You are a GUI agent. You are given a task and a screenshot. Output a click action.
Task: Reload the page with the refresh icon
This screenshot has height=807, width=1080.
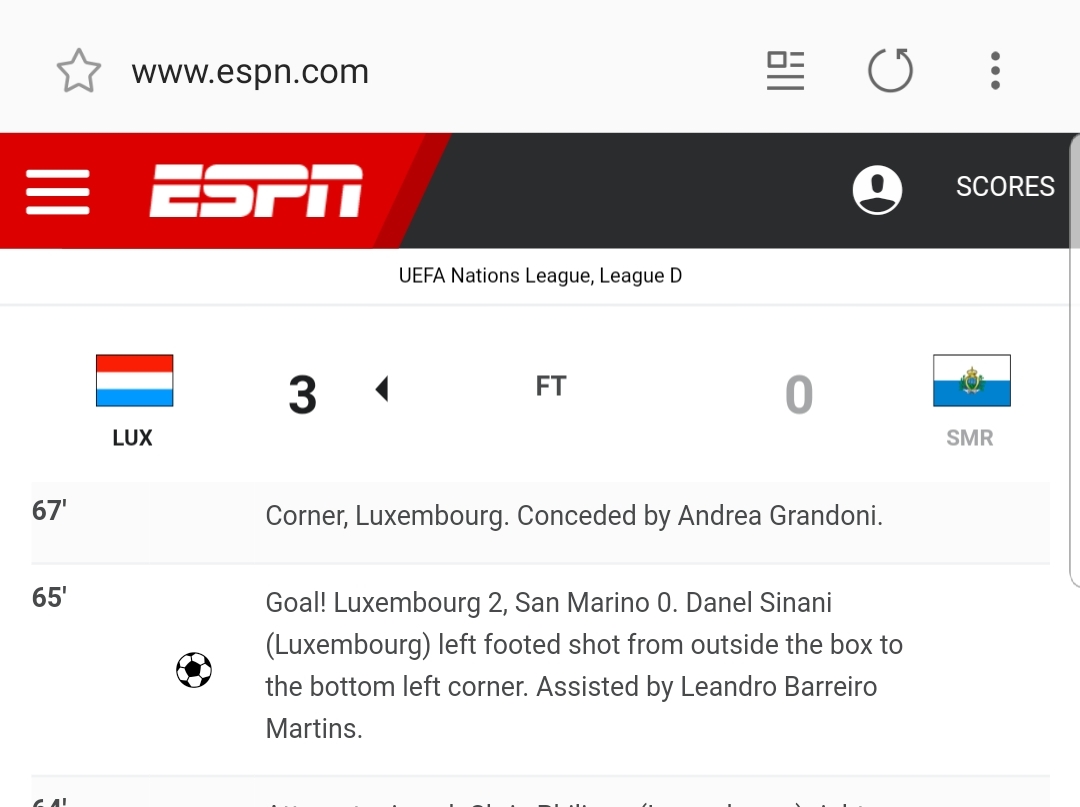point(890,70)
